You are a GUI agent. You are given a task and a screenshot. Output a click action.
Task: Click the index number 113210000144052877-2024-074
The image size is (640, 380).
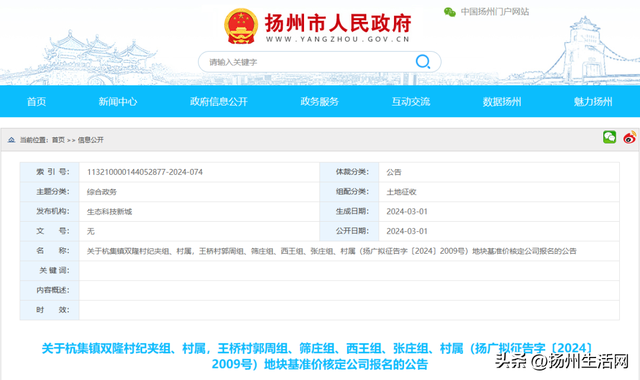point(144,172)
